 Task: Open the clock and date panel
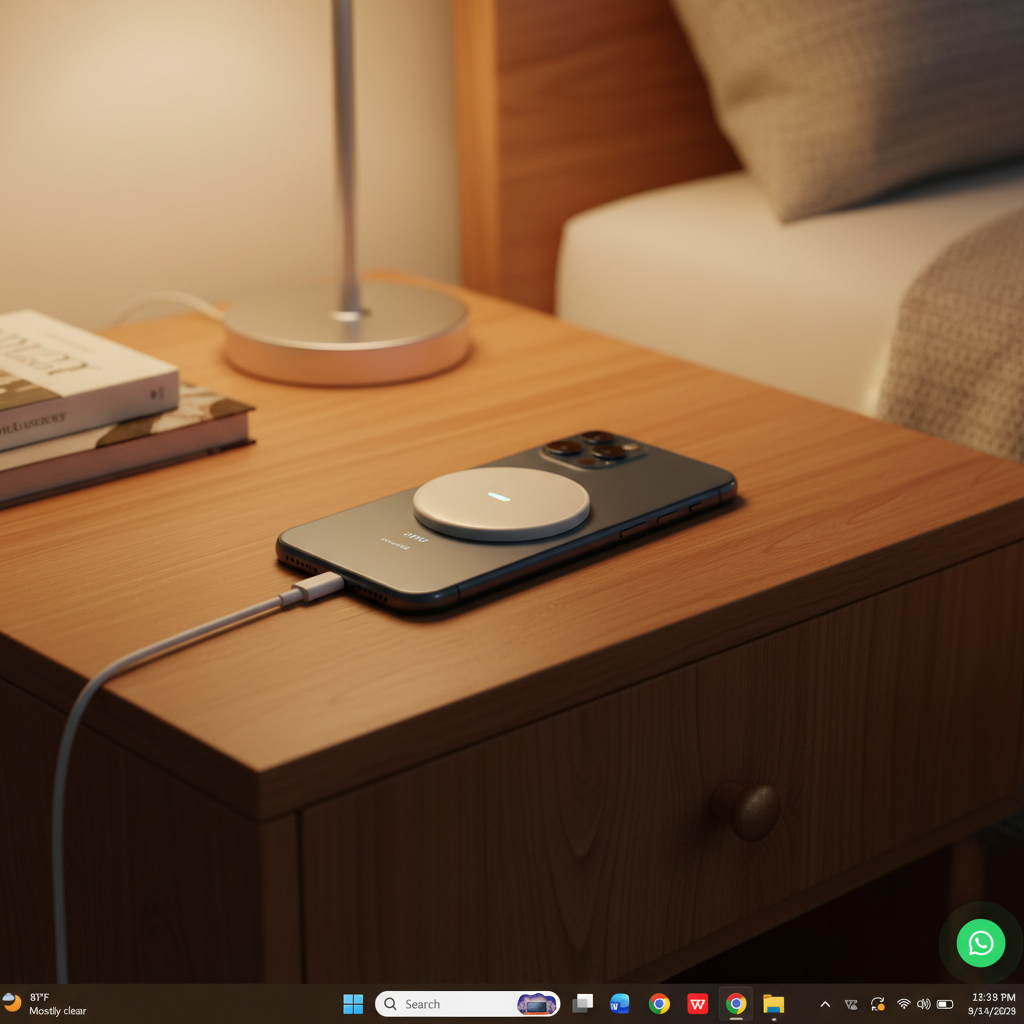tap(993, 1004)
